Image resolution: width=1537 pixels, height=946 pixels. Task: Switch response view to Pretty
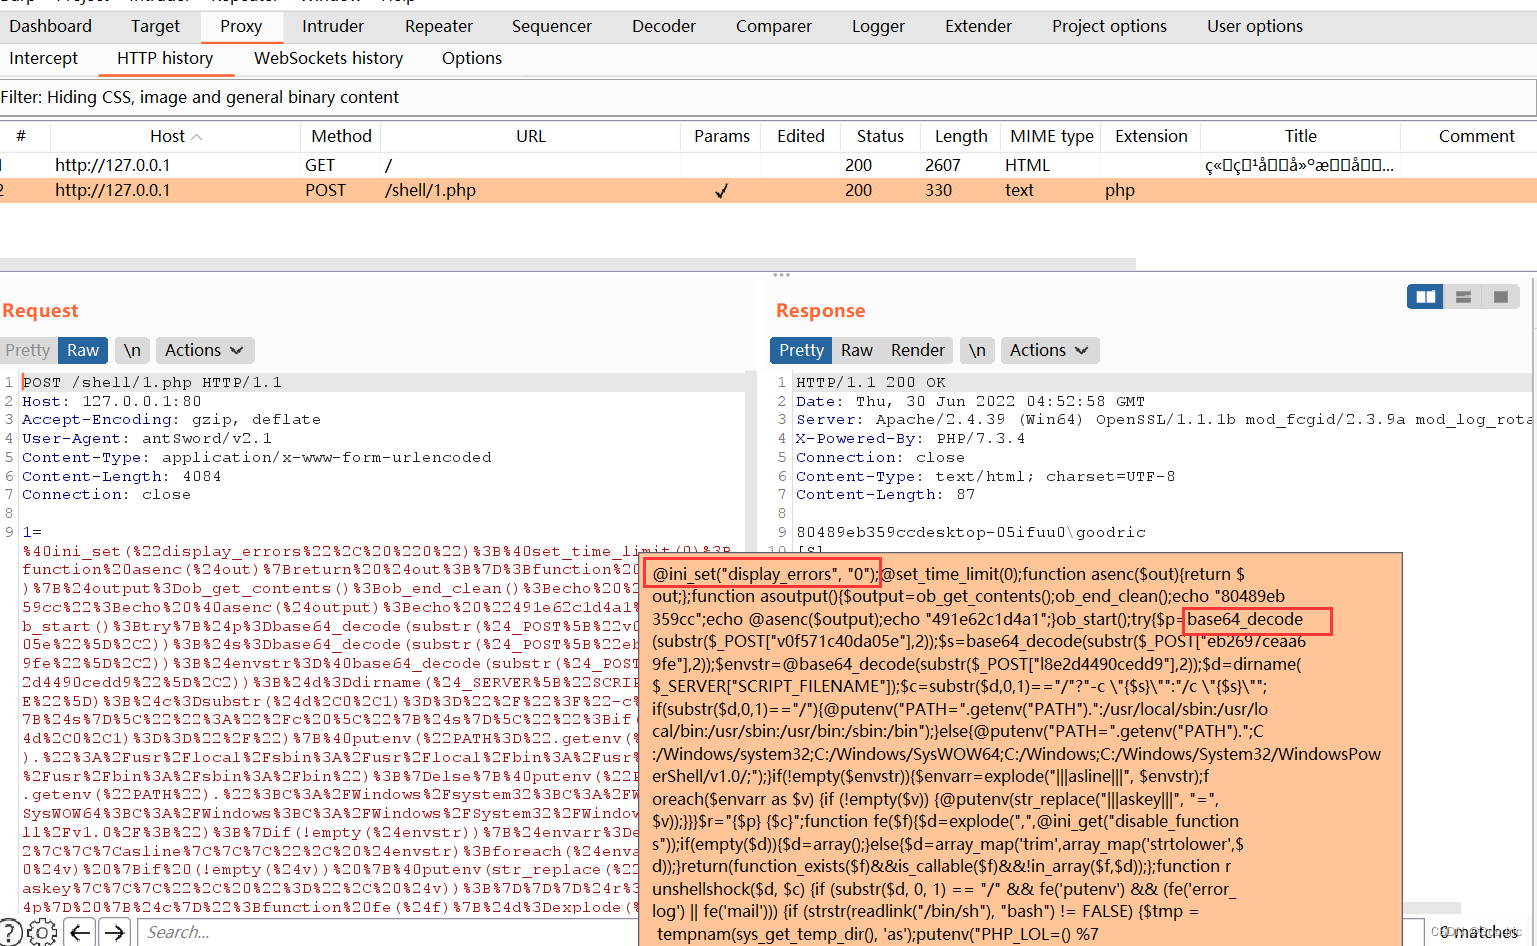[801, 350]
